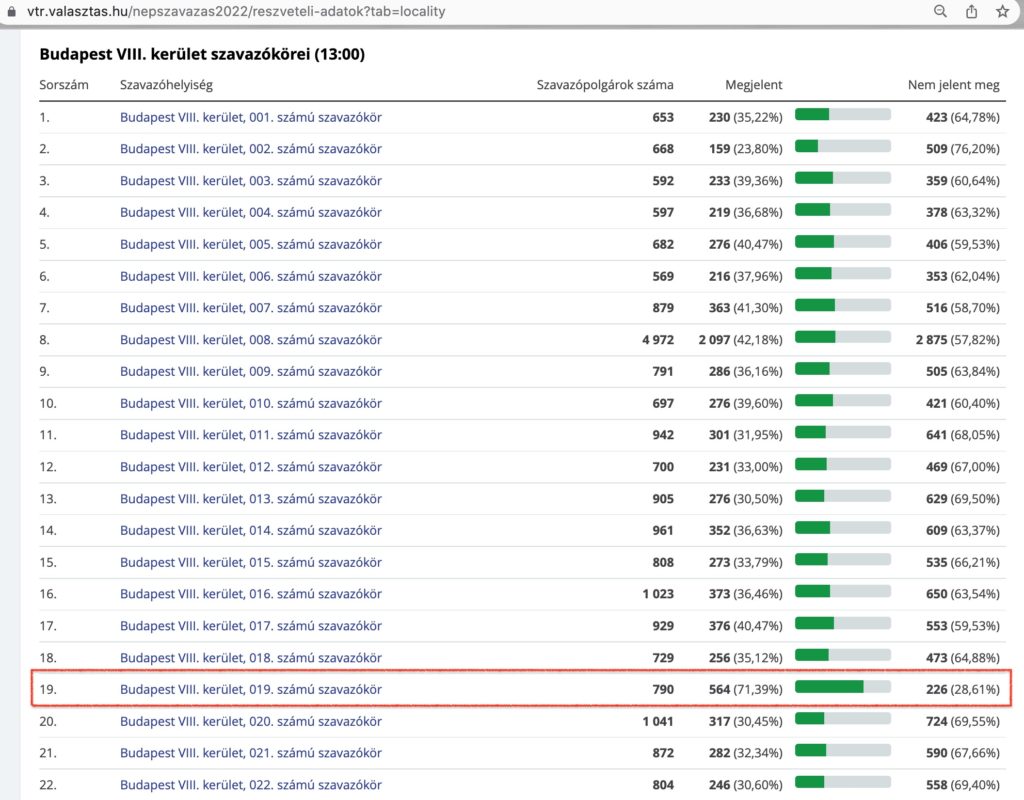This screenshot has height=800, width=1024.
Task: Open the 020. számú szavazókör link
Action: pos(250,721)
